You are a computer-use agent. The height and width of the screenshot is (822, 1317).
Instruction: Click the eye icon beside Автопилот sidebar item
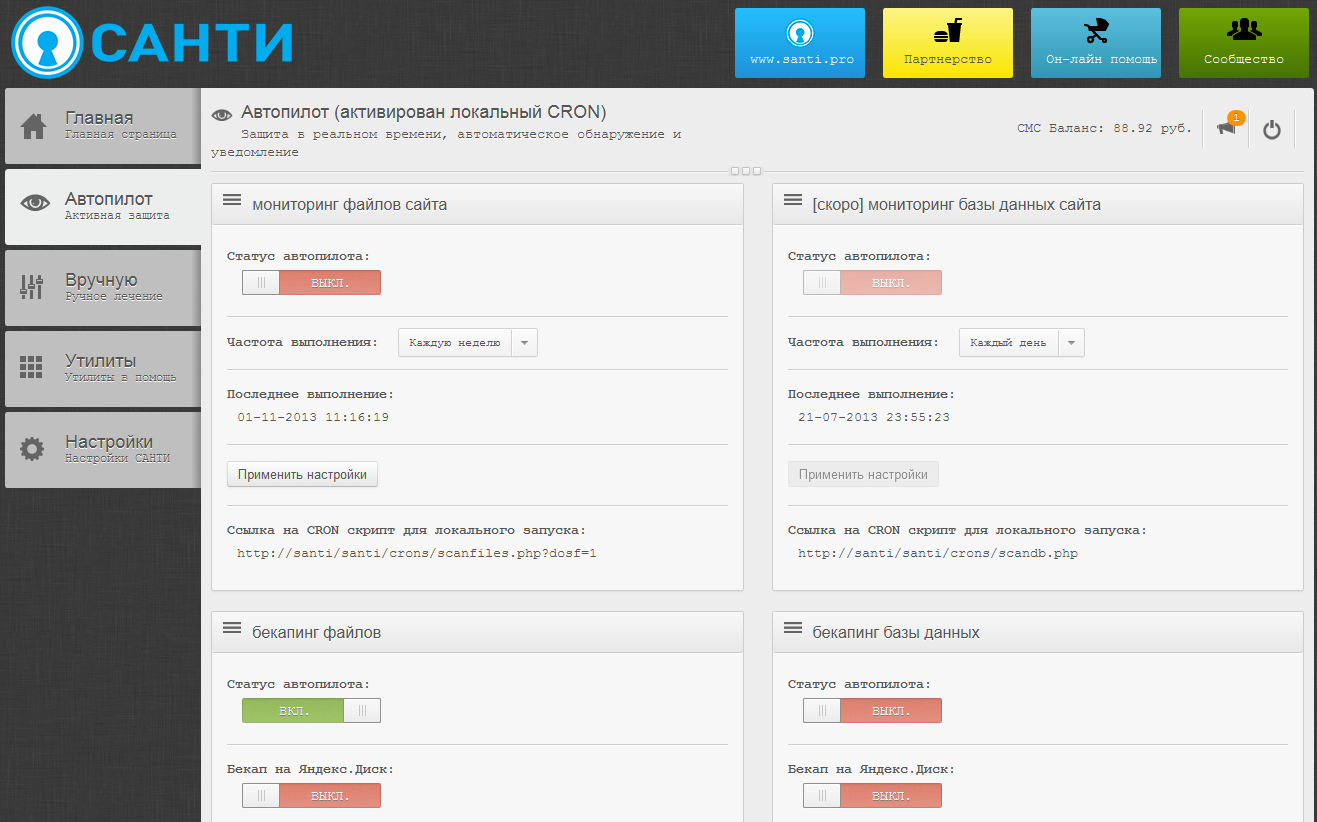[x=35, y=203]
